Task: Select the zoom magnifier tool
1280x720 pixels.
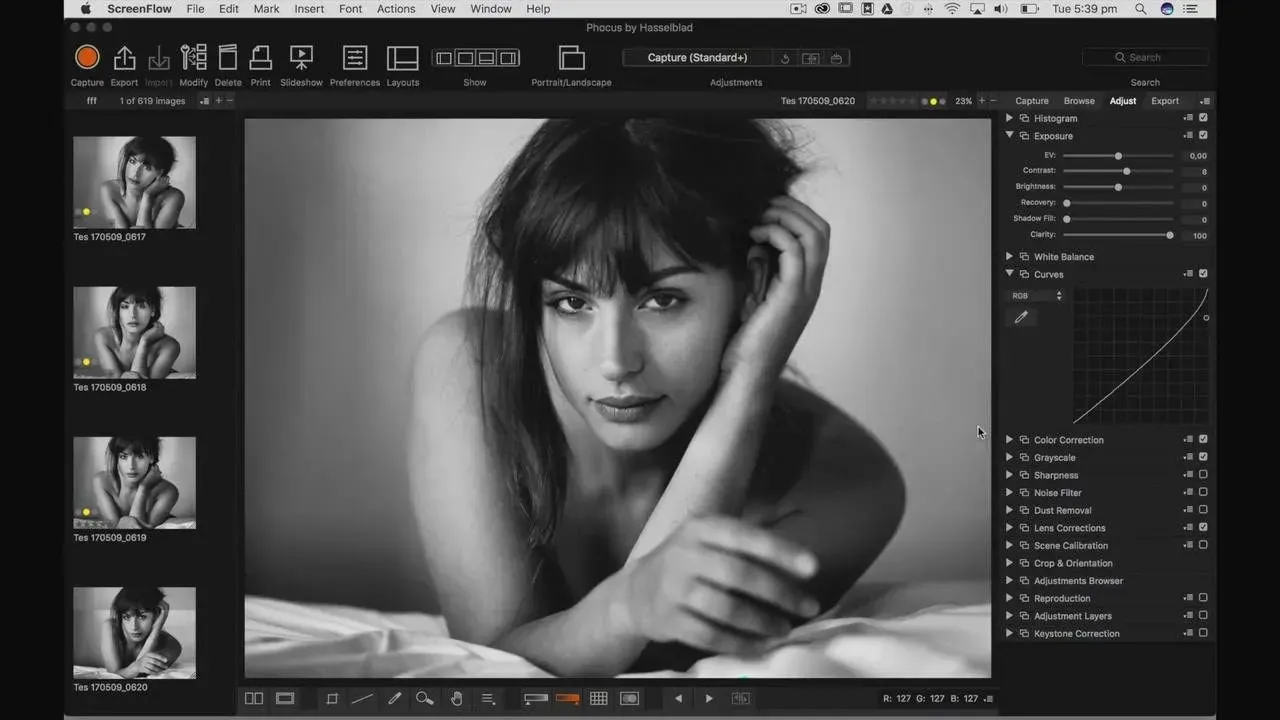Action: pos(425,698)
